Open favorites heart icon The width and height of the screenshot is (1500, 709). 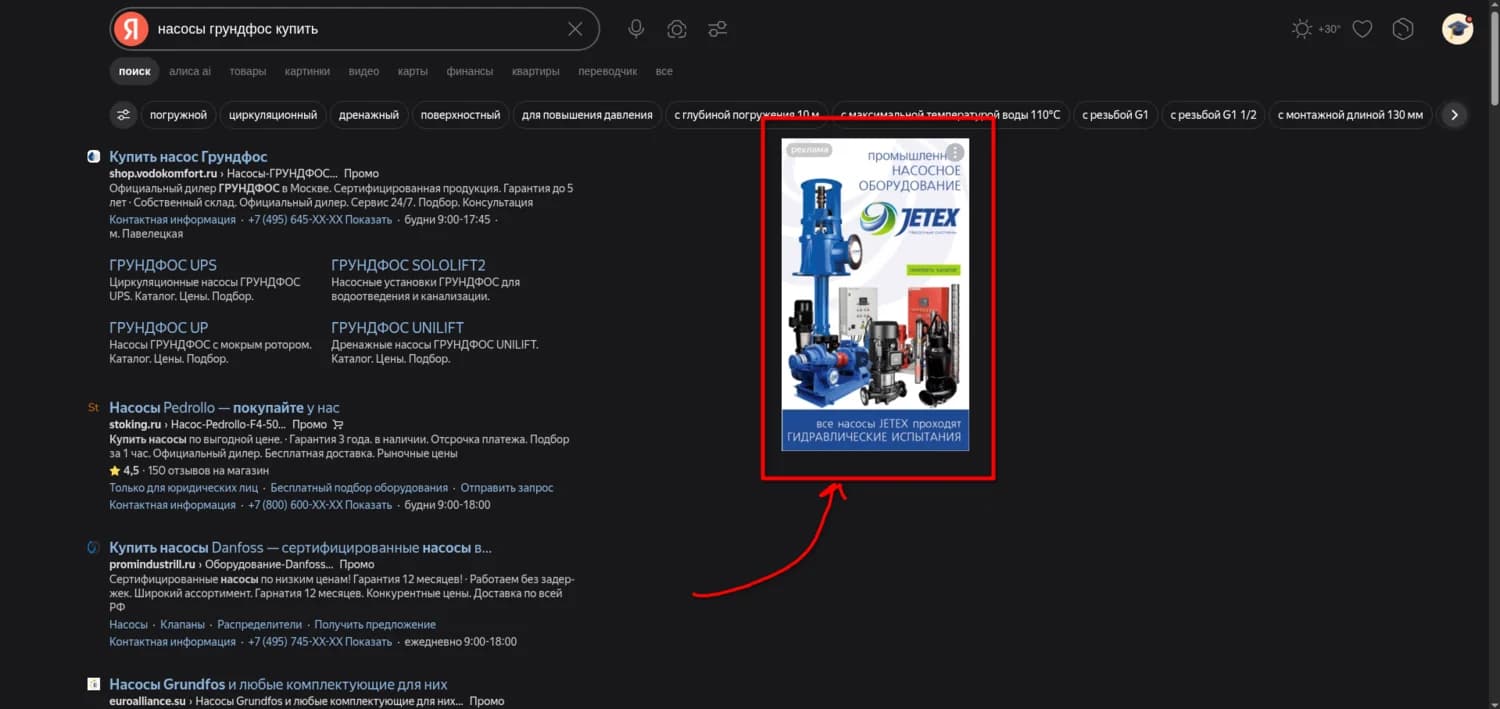point(1362,29)
